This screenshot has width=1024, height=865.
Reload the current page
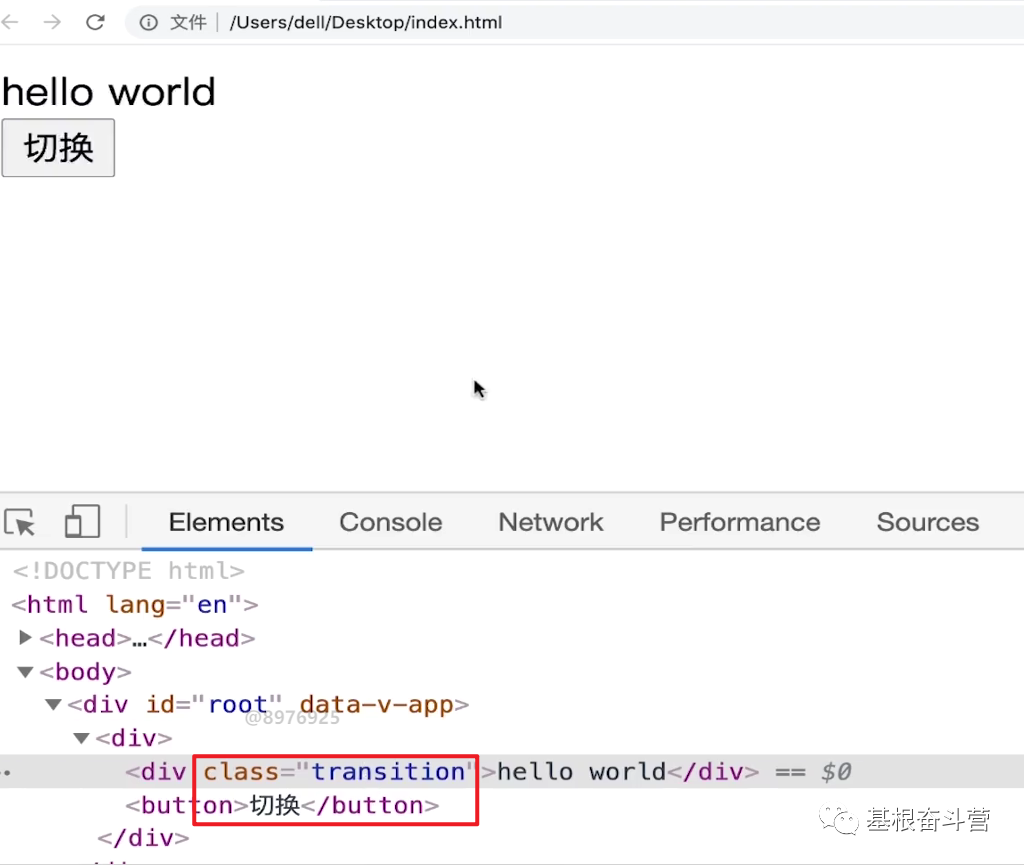pos(95,22)
